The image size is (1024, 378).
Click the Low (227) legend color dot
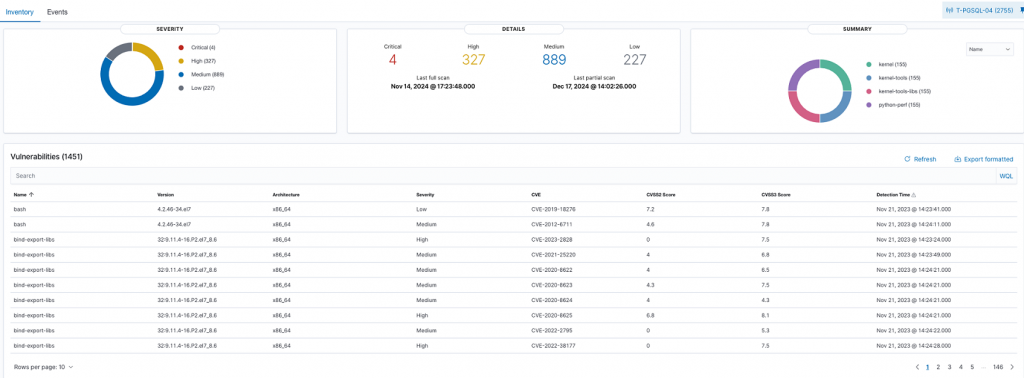[x=180, y=87]
